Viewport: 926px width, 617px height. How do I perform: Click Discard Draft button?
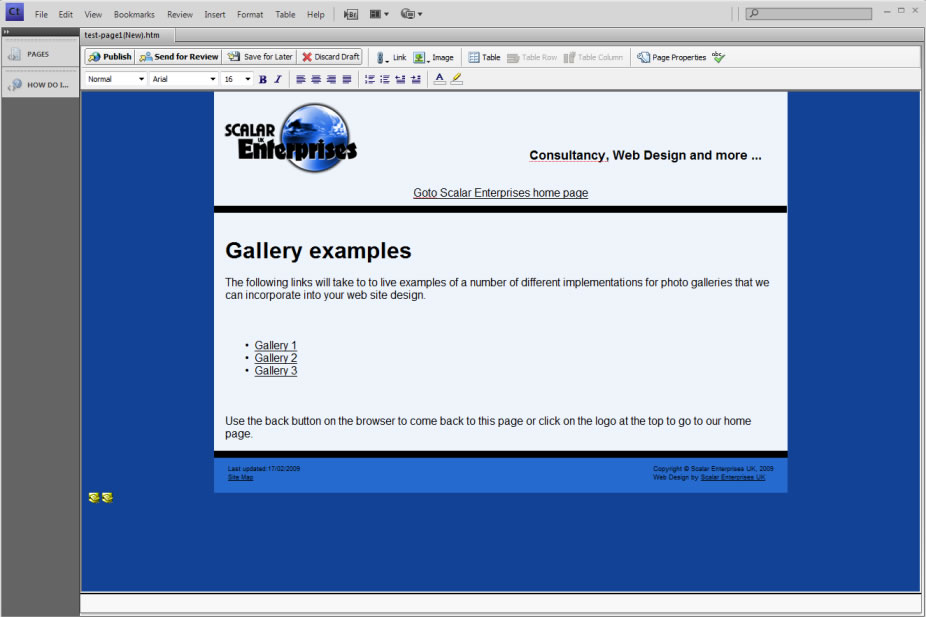pyautogui.click(x=331, y=57)
